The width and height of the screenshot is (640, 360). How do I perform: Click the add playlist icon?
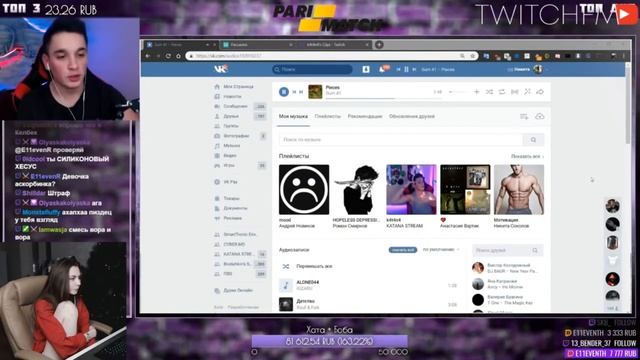pyautogui.click(x=524, y=117)
